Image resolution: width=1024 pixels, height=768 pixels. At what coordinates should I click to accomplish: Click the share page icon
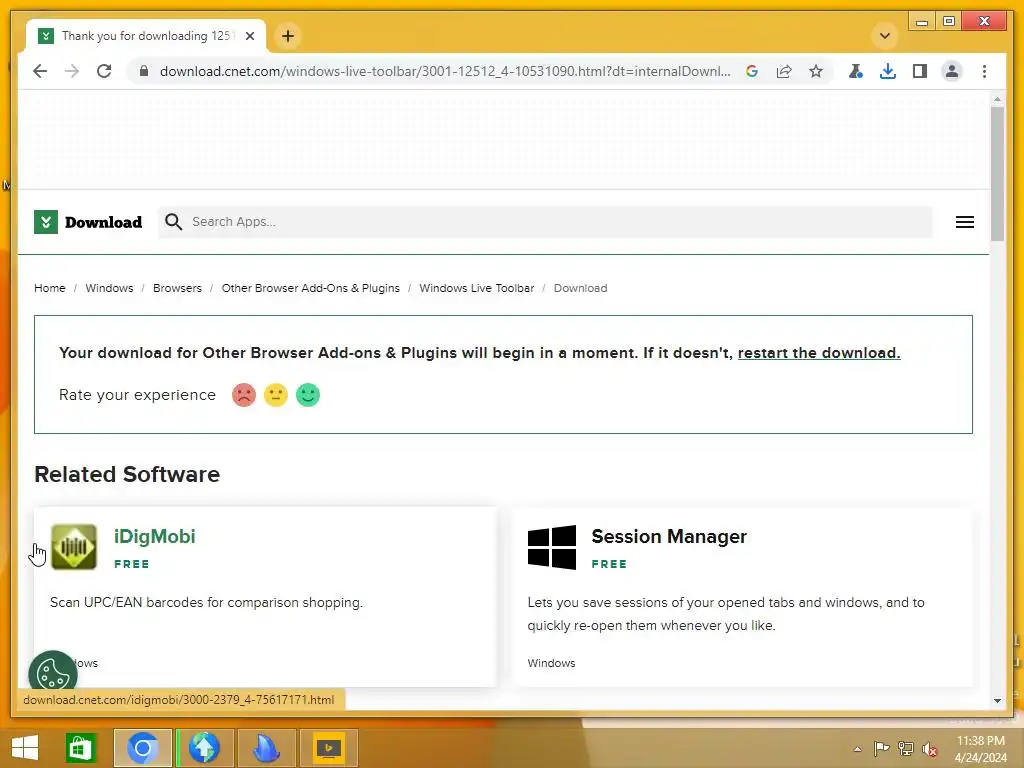click(x=784, y=71)
